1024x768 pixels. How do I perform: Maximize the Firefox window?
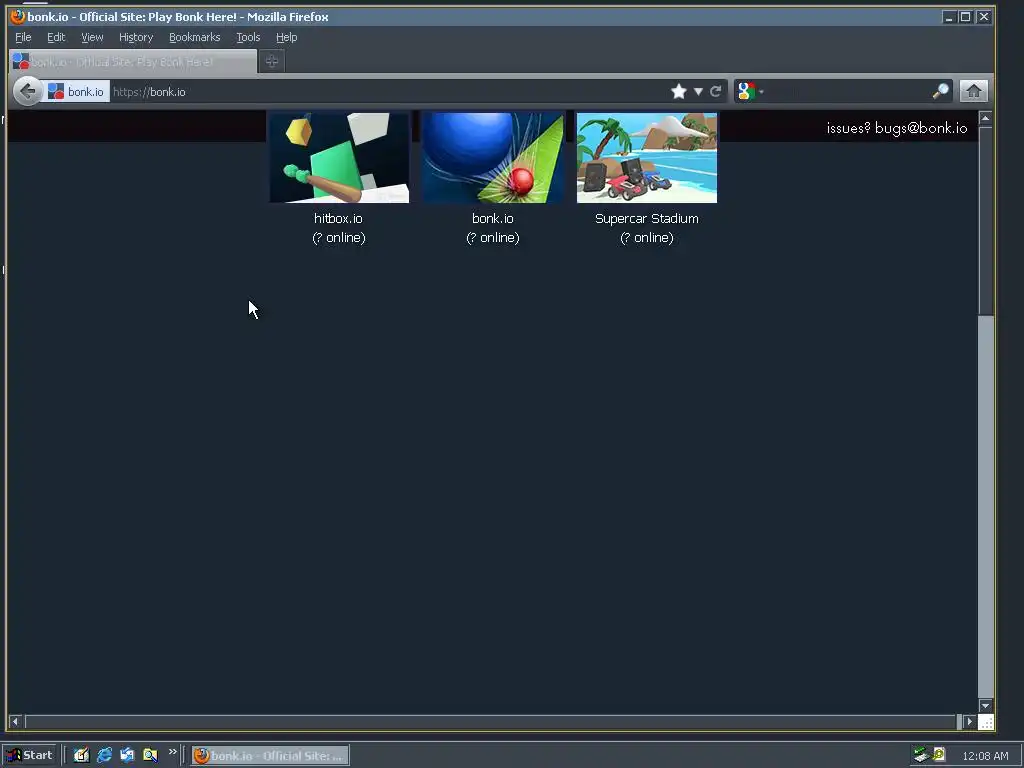click(x=965, y=17)
